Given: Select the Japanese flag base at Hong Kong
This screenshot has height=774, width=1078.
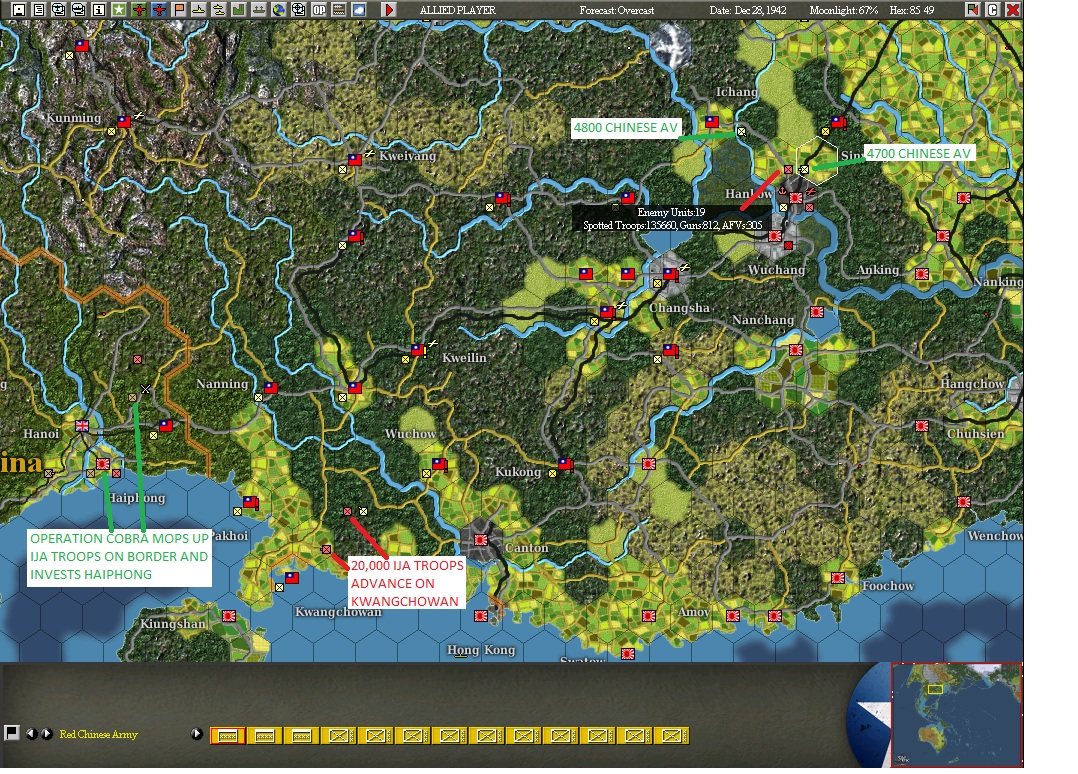Looking at the screenshot, I should coord(481,616).
